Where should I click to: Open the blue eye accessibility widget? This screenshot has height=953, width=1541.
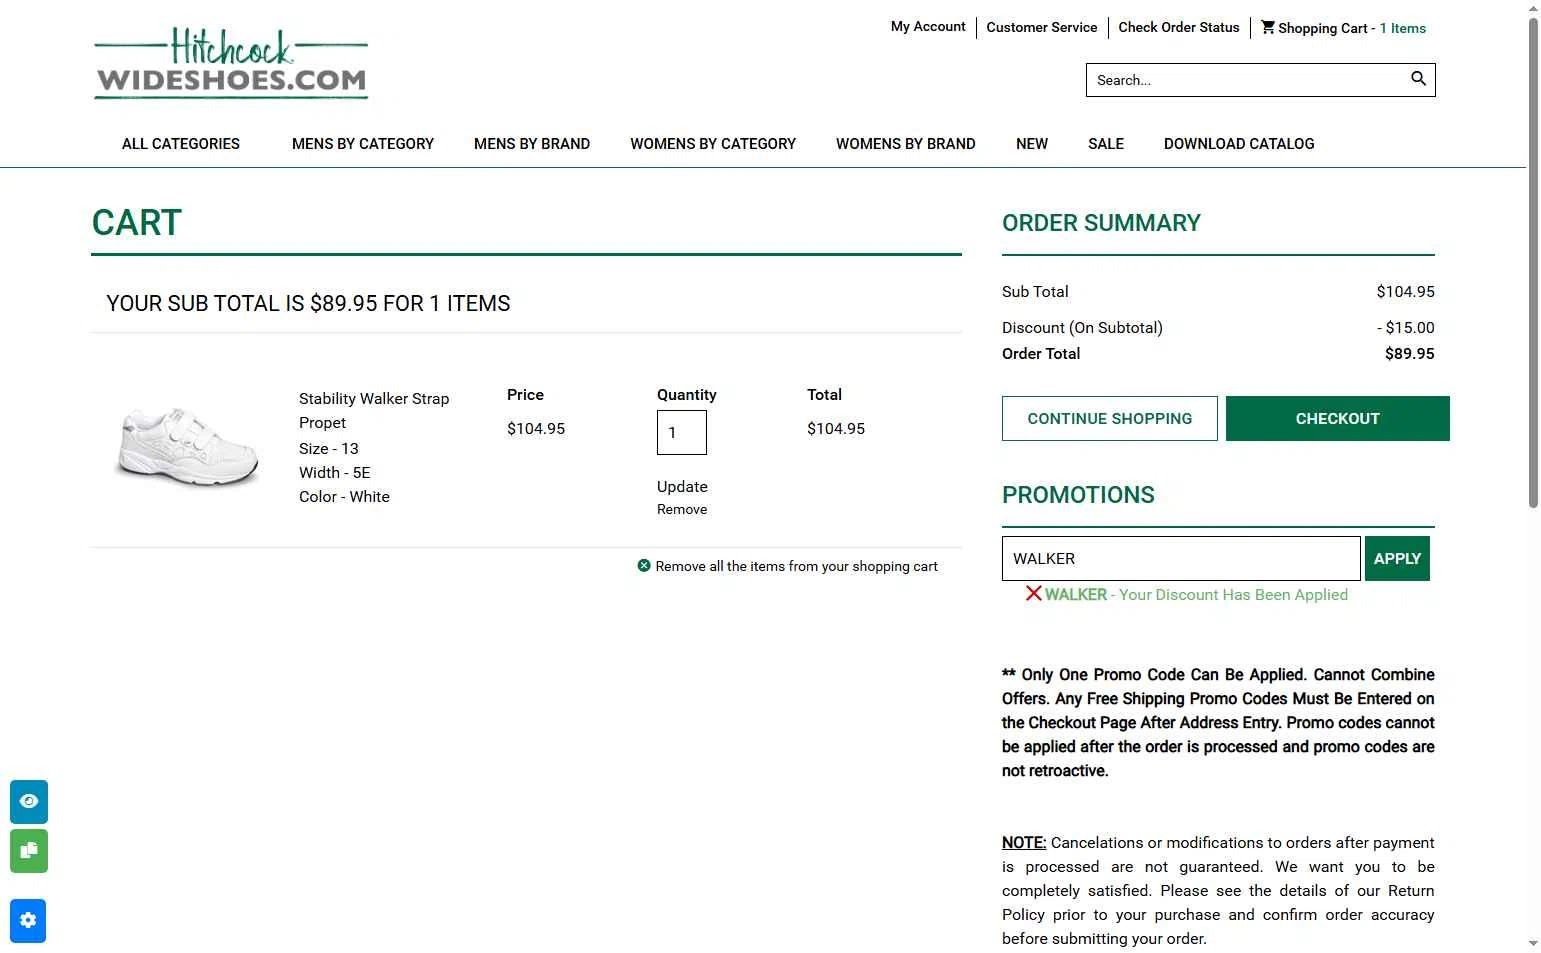point(29,801)
